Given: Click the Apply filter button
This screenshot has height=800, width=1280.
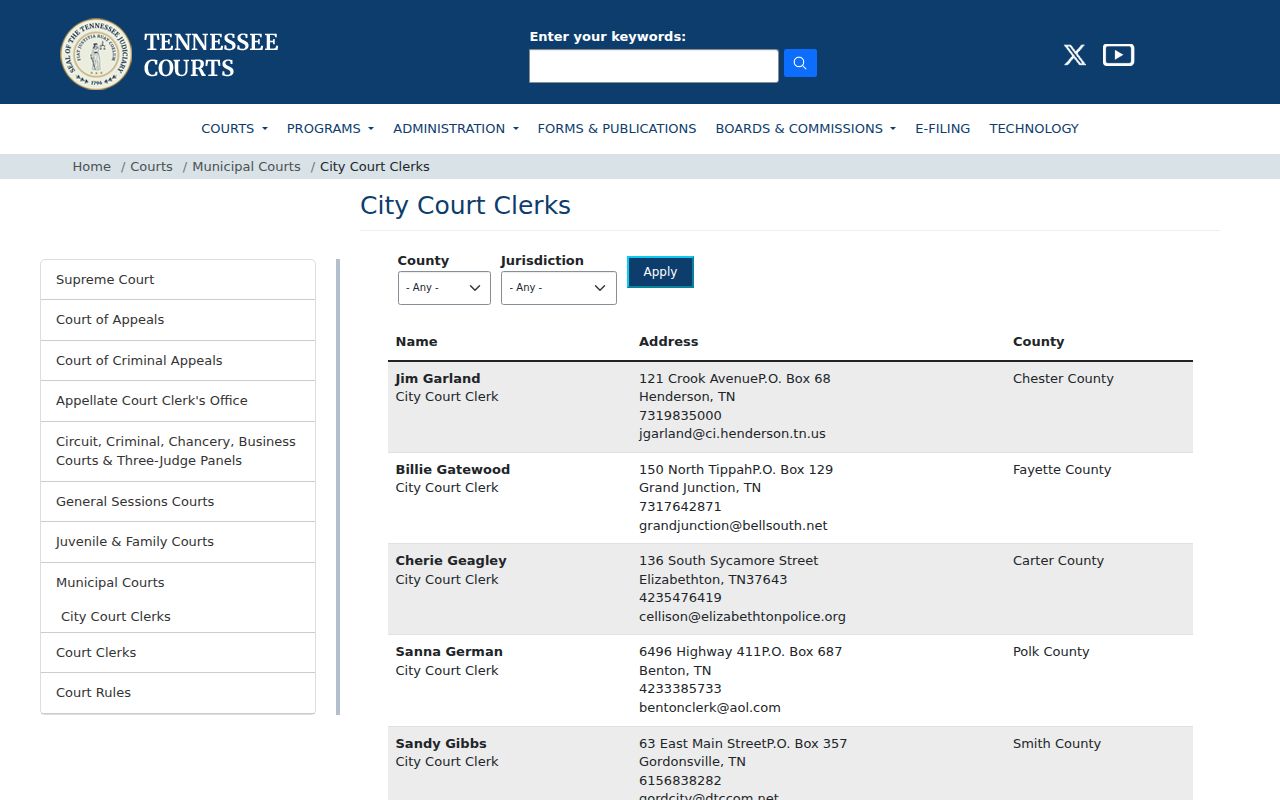Looking at the screenshot, I should point(660,272).
